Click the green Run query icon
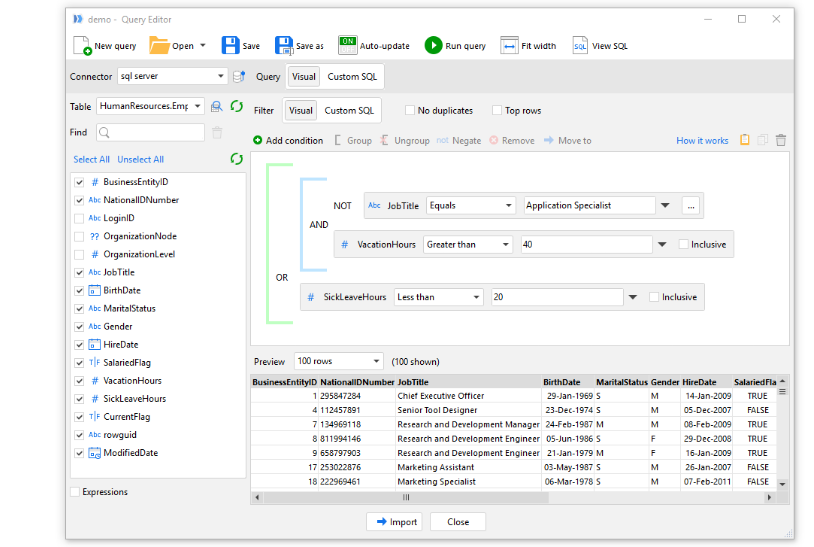The image size is (814, 547). [433, 46]
